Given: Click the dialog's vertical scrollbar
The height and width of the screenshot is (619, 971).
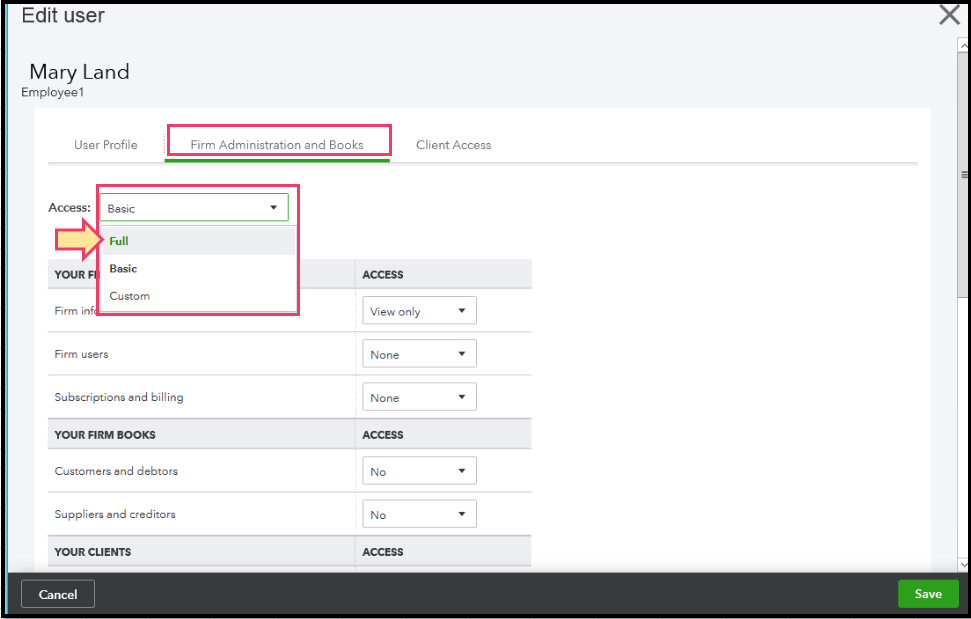Looking at the screenshot, I should point(964,174).
